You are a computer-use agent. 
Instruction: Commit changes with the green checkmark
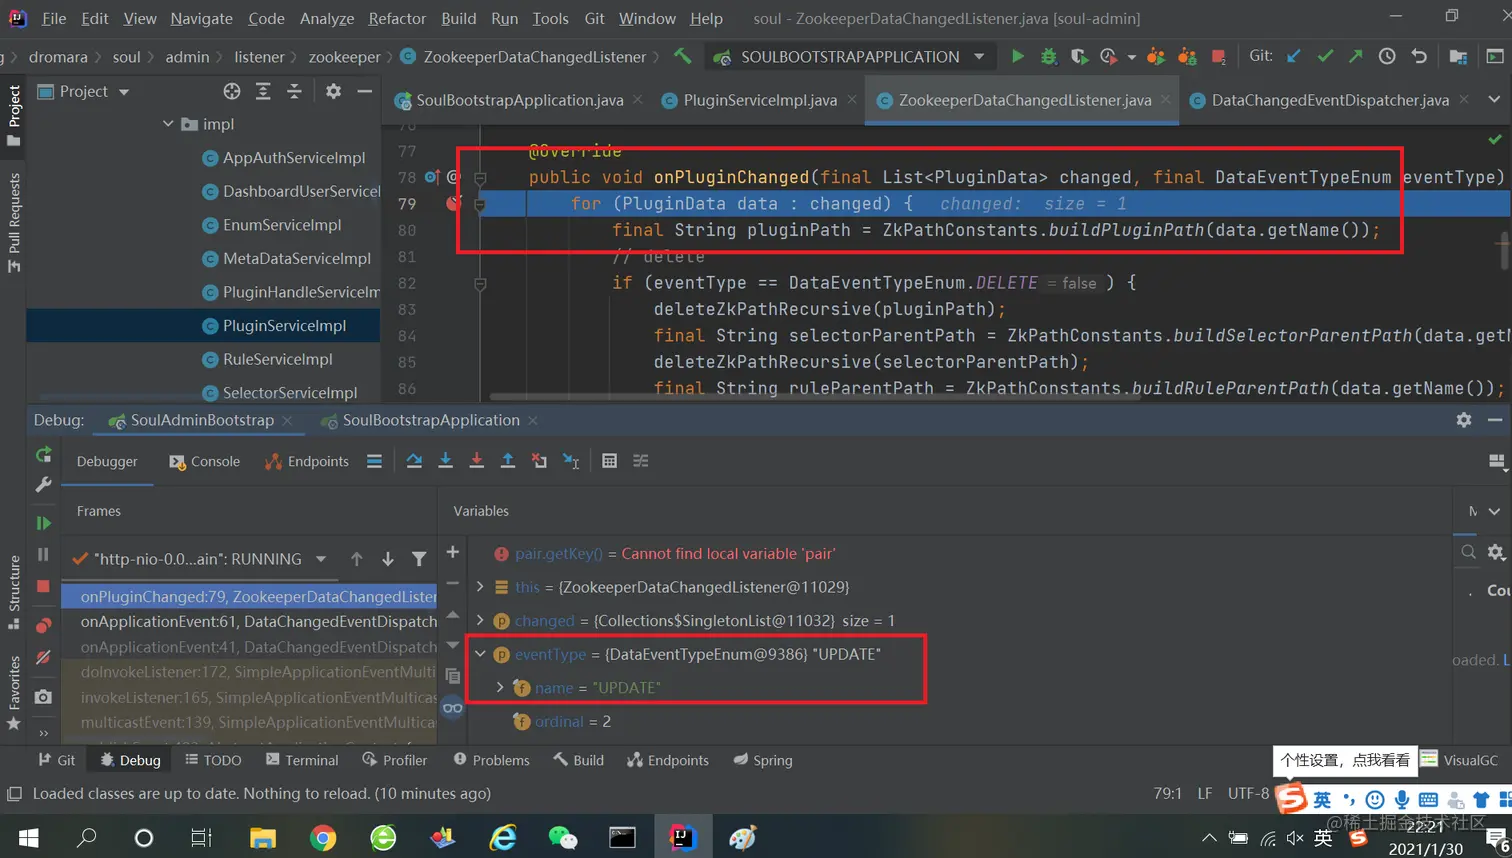(x=1325, y=57)
